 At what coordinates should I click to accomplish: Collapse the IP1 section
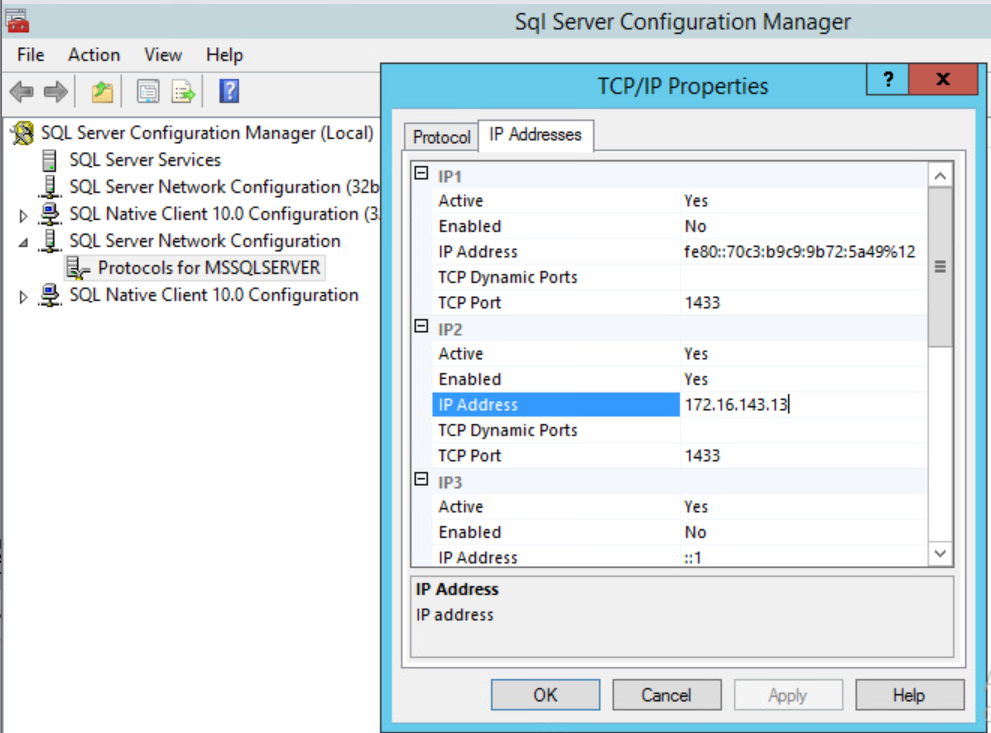point(422,173)
